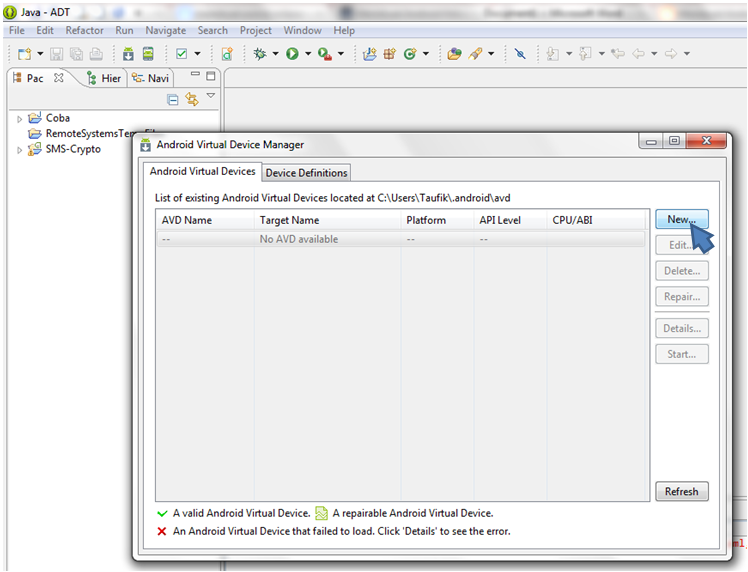Image resolution: width=748 pixels, height=572 pixels.
Task: Open the Android SDK Manager icon
Action: 128,54
